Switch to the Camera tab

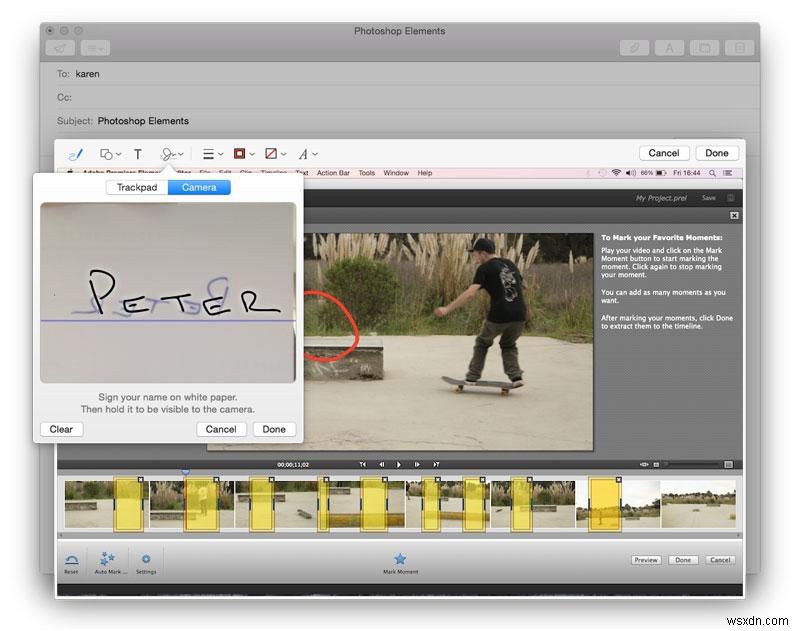click(x=197, y=187)
